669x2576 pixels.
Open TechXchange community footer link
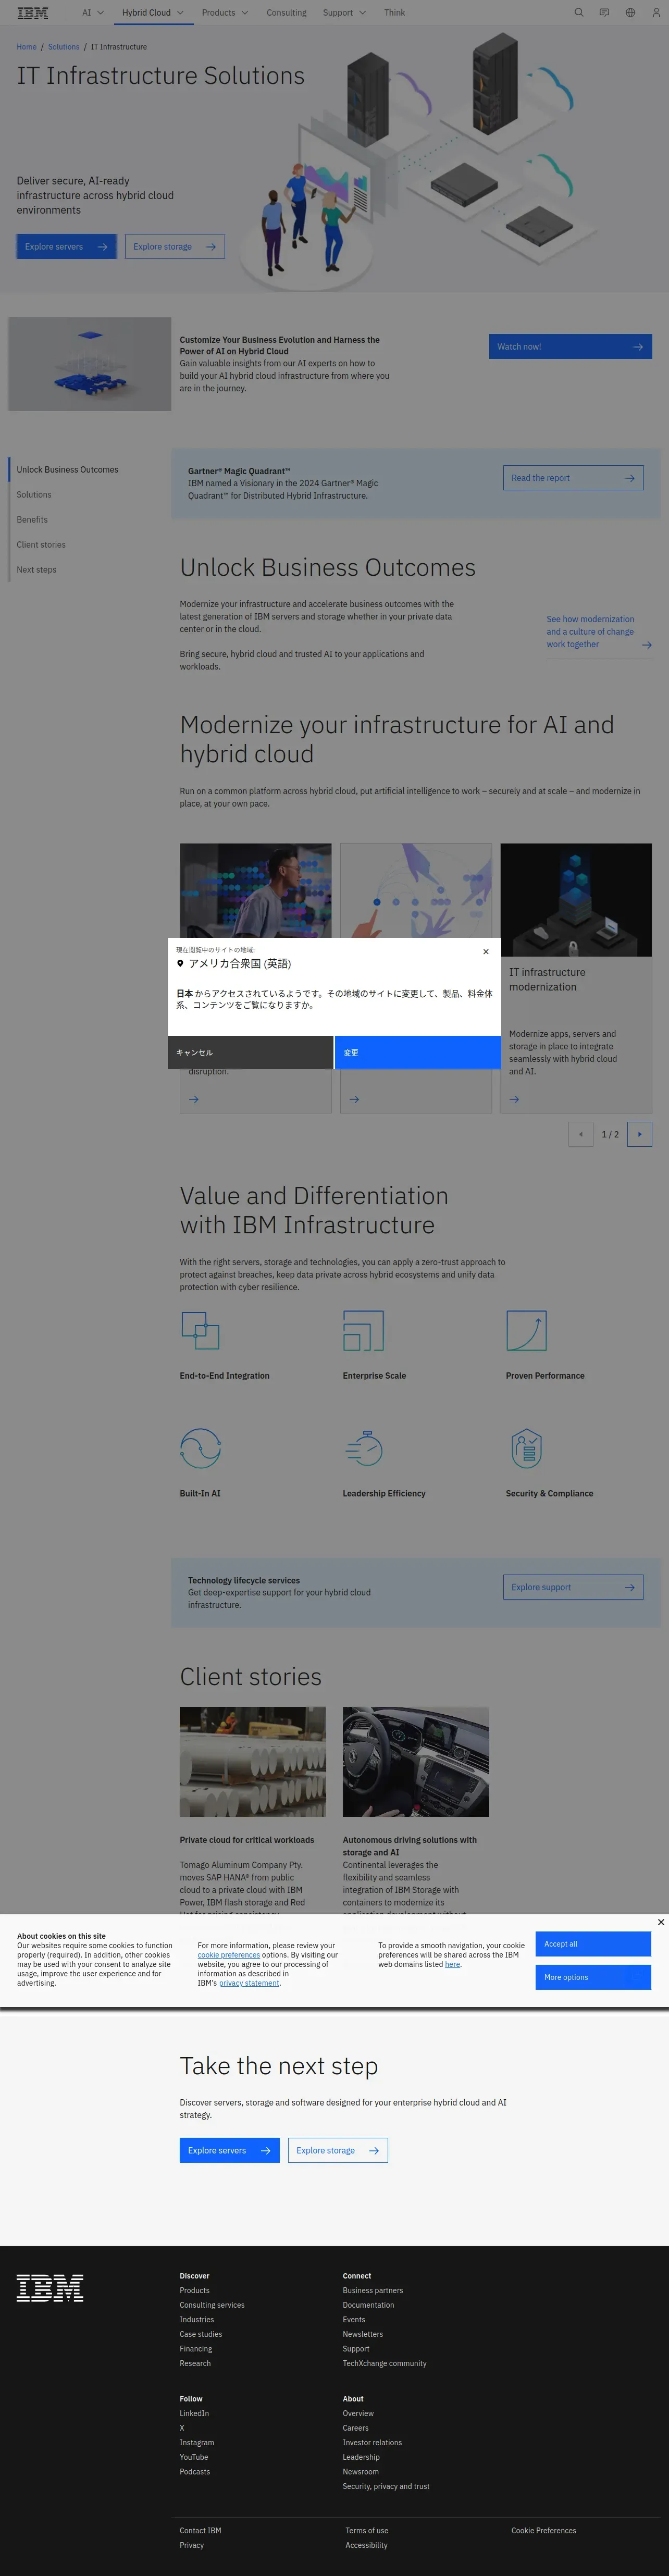(x=385, y=2363)
